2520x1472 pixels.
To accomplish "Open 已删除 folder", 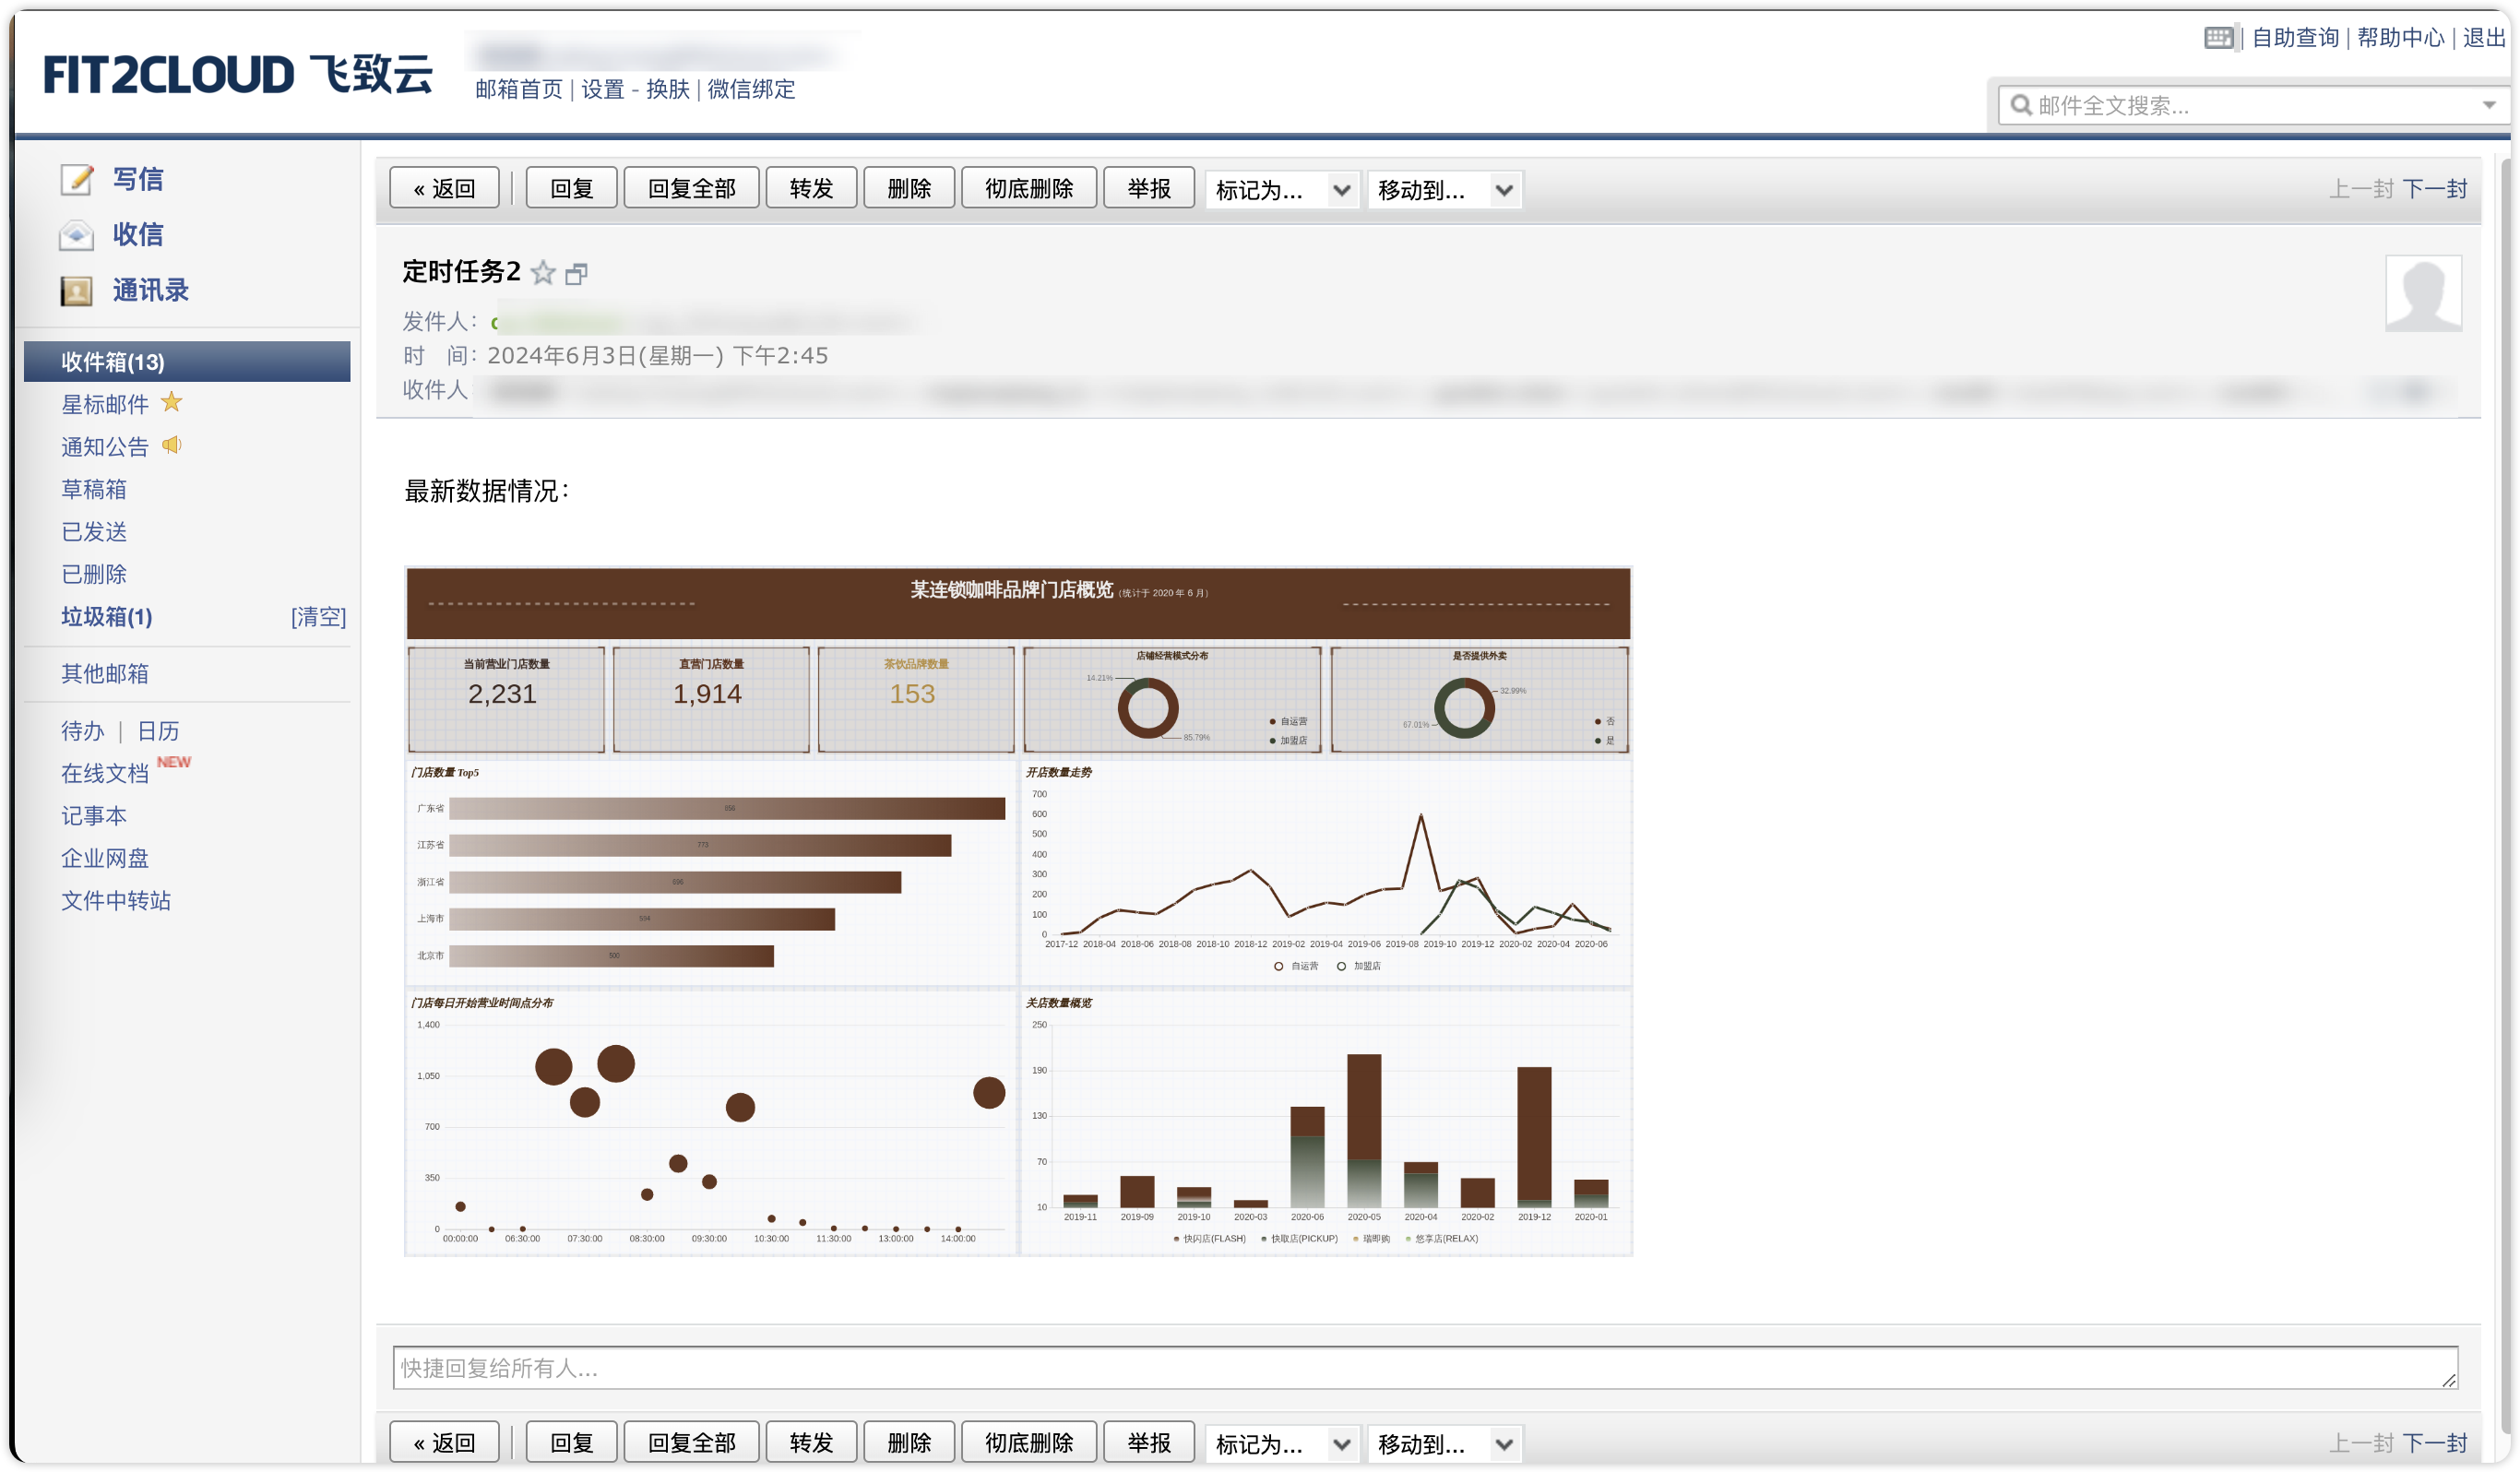I will 94,574.
